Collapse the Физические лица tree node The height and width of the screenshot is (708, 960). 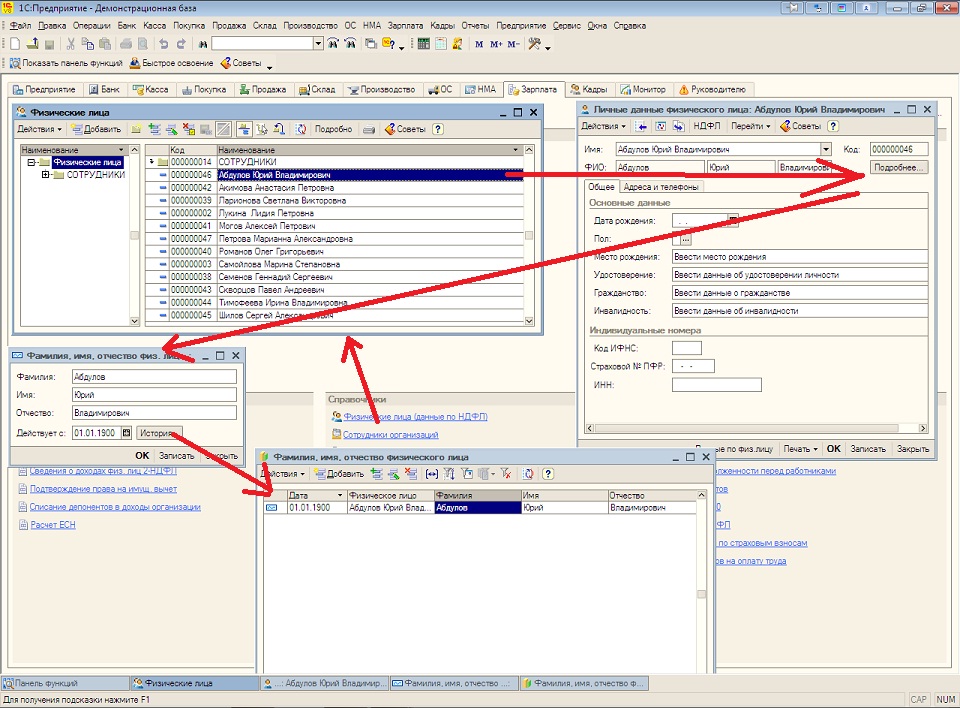coord(32,162)
